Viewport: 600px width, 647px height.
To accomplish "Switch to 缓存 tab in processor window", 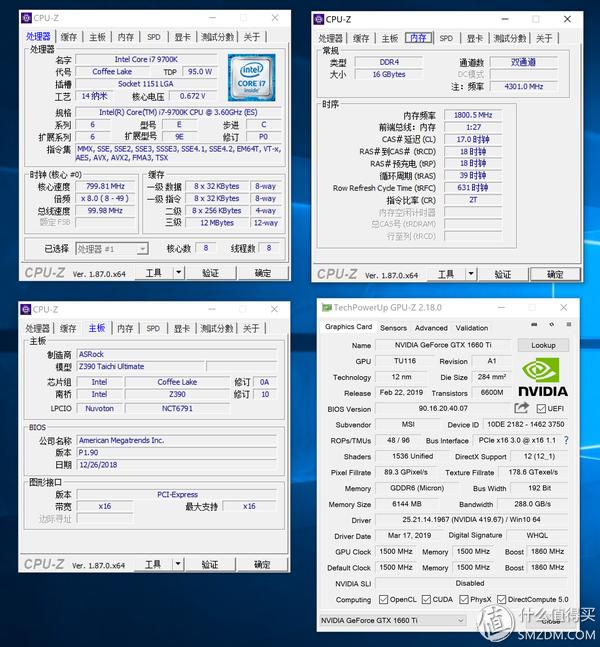I will [69, 37].
